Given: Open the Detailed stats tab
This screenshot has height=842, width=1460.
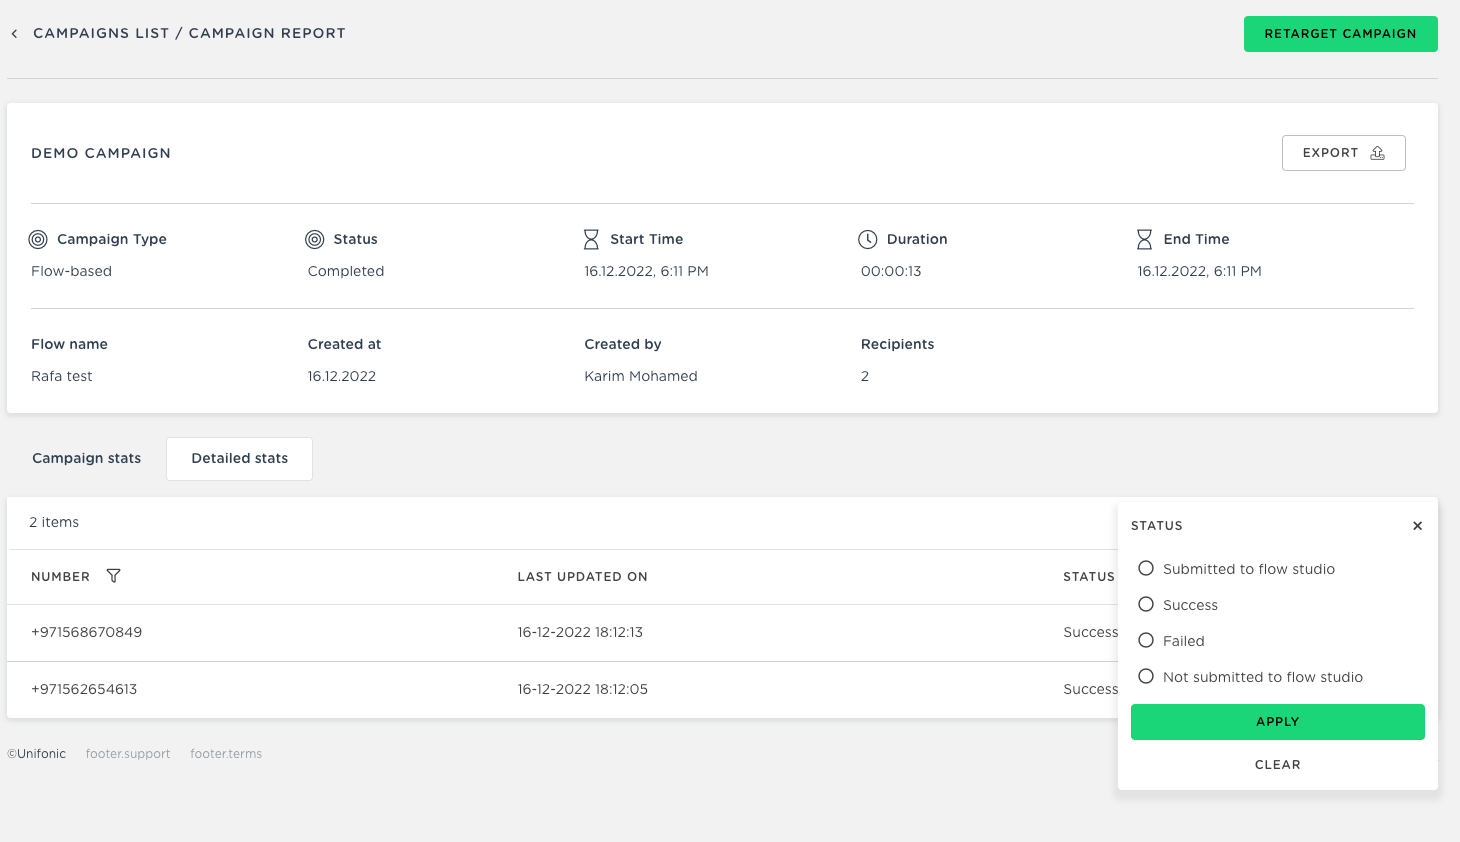Looking at the screenshot, I should click(240, 459).
